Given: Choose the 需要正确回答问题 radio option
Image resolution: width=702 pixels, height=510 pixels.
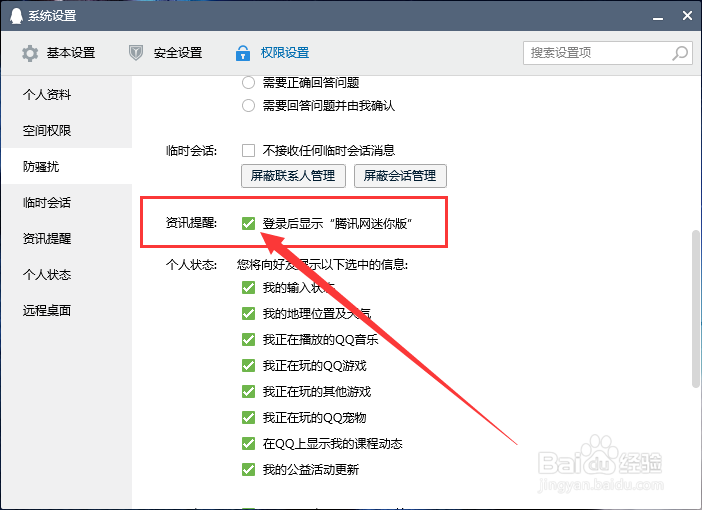Looking at the screenshot, I should tap(248, 83).
